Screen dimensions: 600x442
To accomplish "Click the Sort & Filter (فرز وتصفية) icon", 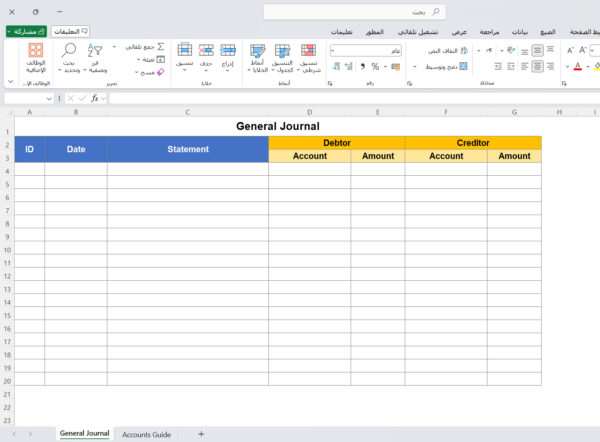I will coord(96,51).
